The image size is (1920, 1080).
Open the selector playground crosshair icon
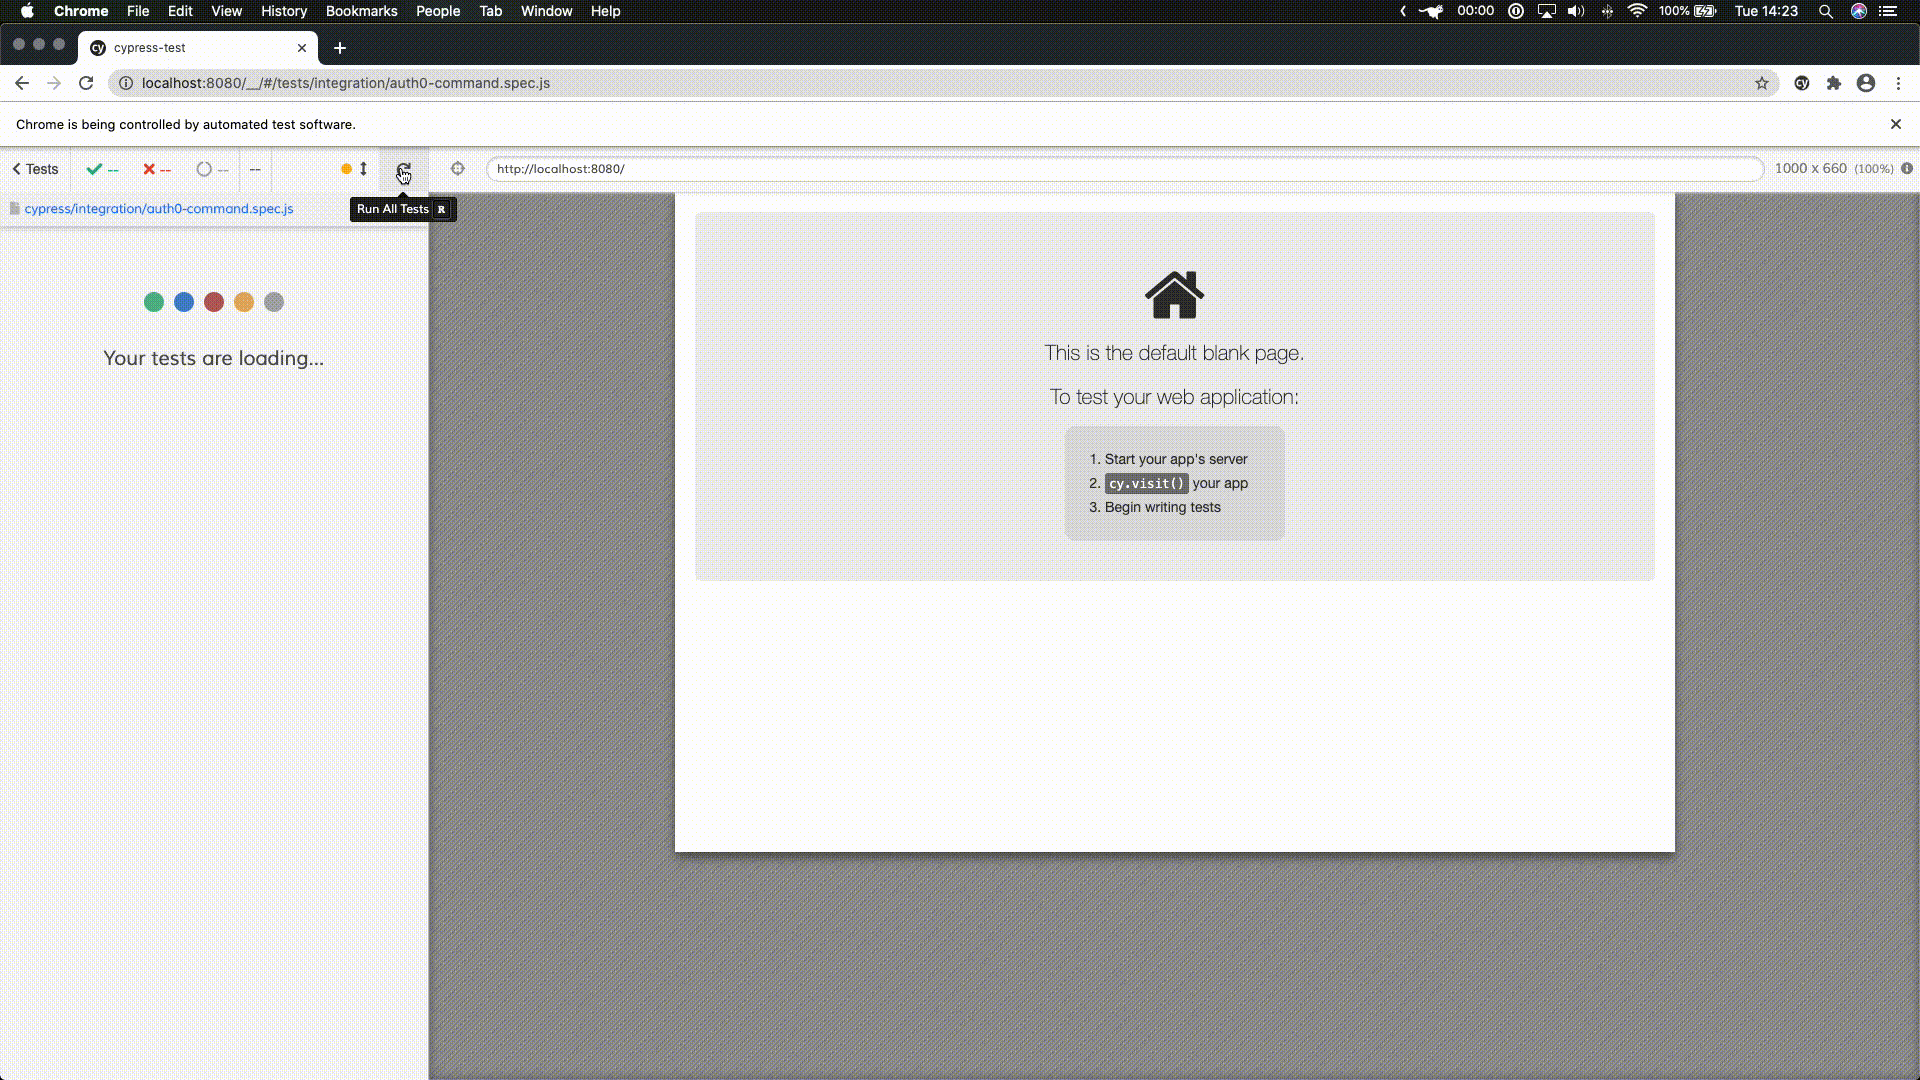click(458, 169)
